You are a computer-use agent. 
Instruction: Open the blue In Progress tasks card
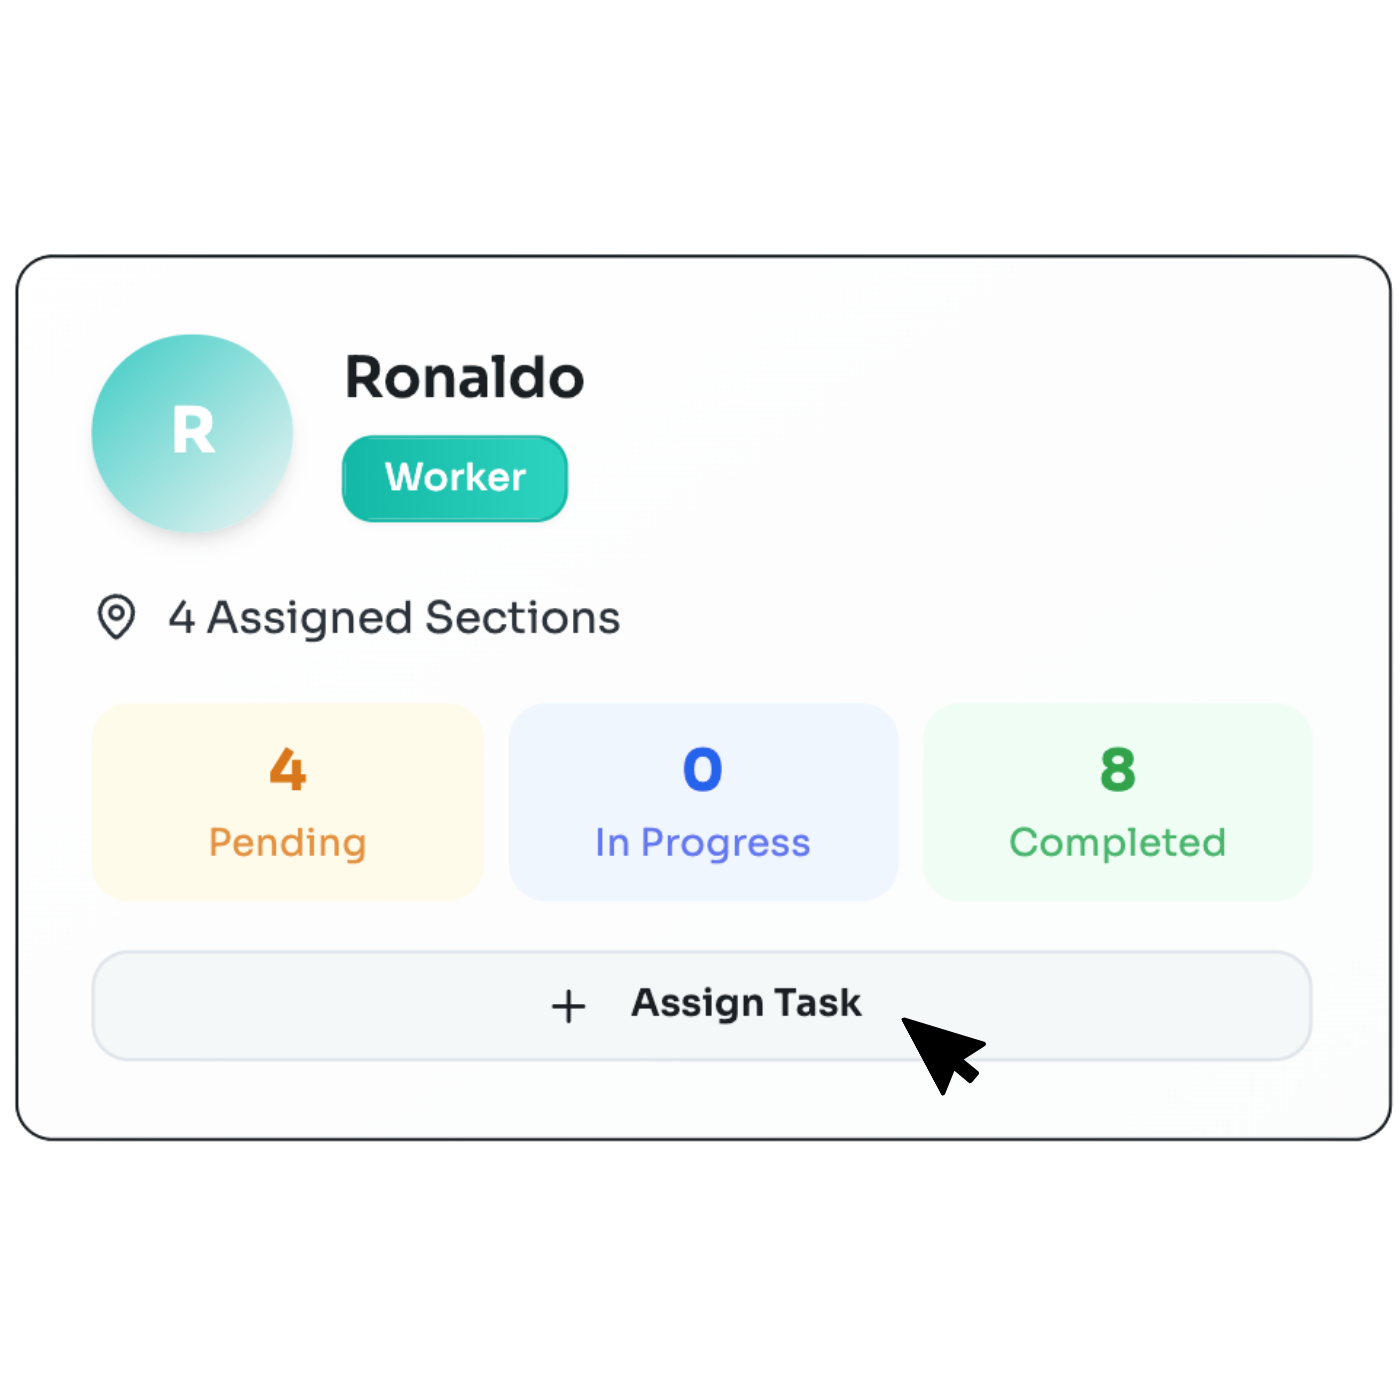click(x=703, y=802)
